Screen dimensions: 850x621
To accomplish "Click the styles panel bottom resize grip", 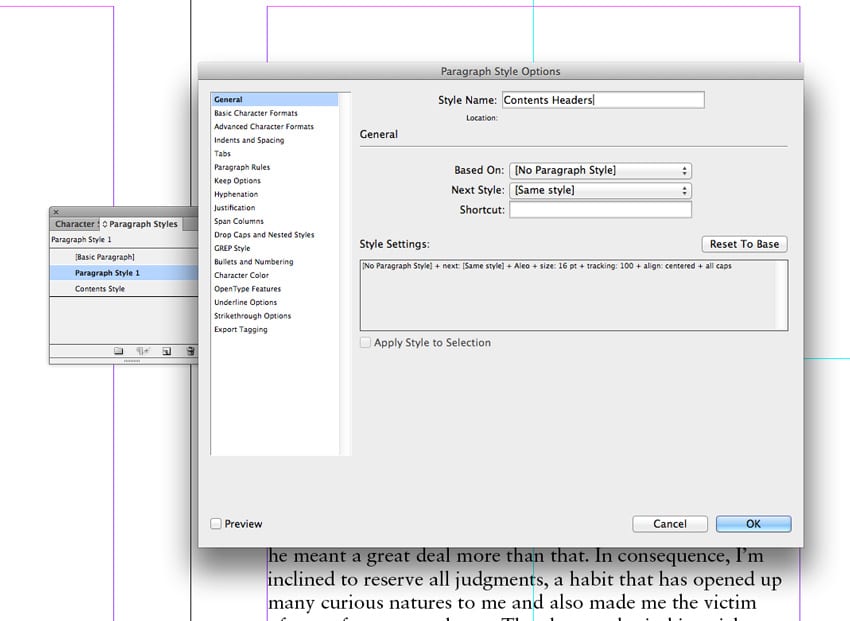I will pyautogui.click(x=132, y=361).
